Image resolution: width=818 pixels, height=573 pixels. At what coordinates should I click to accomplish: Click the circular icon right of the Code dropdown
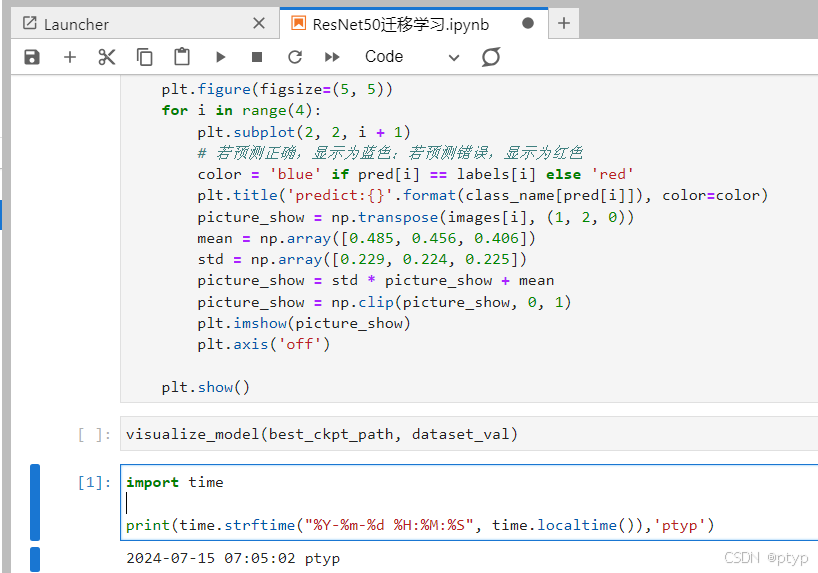point(490,57)
